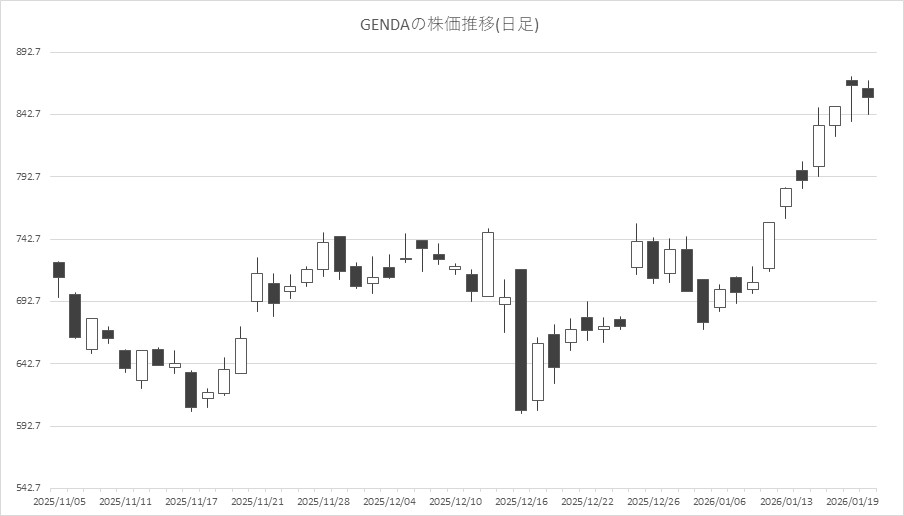This screenshot has height=516, width=904.
Task: Select the 2025/11/28 date label
Action: coord(323,500)
